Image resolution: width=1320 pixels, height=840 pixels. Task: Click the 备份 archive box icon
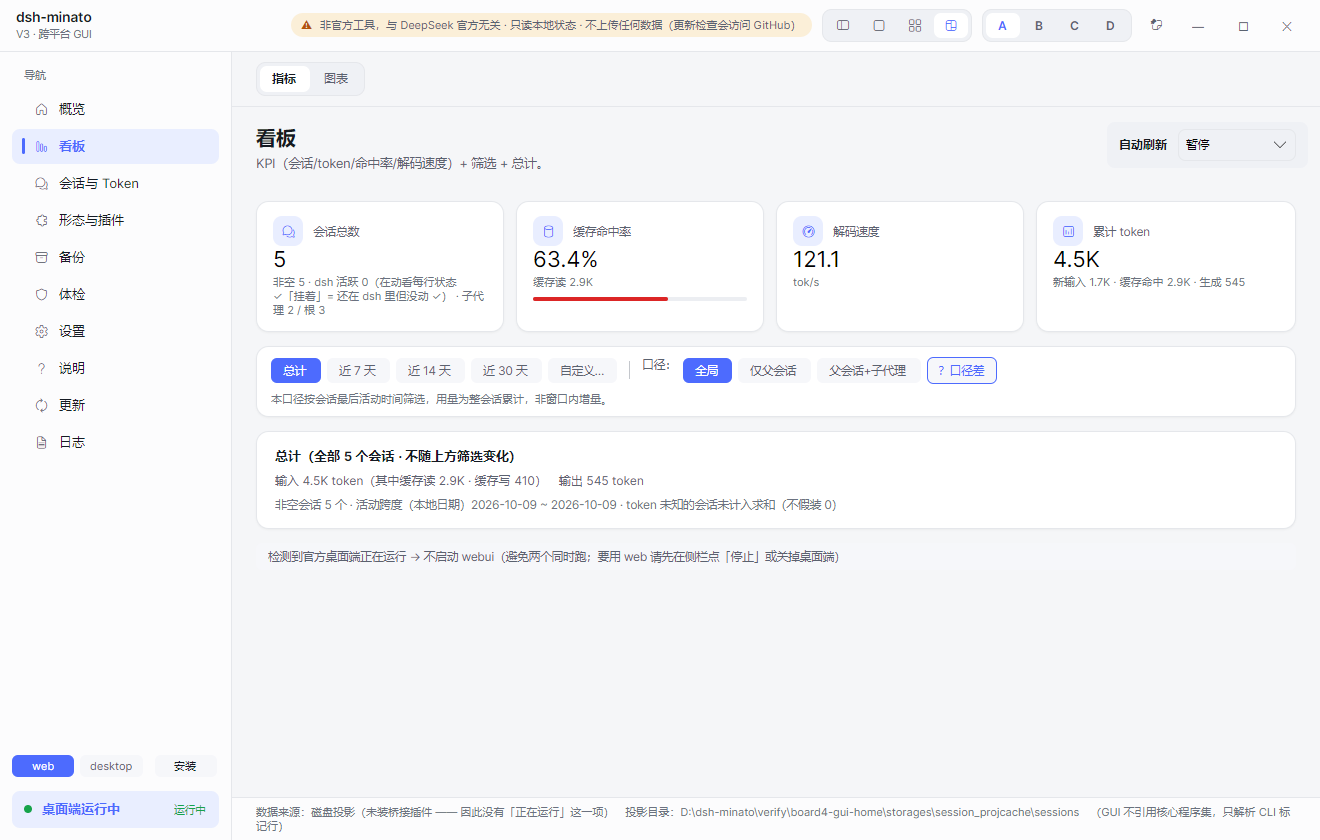[41, 257]
